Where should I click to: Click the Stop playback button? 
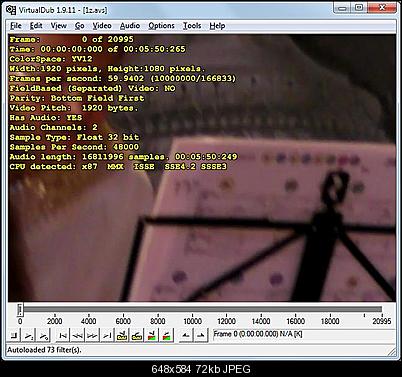click(x=14, y=335)
